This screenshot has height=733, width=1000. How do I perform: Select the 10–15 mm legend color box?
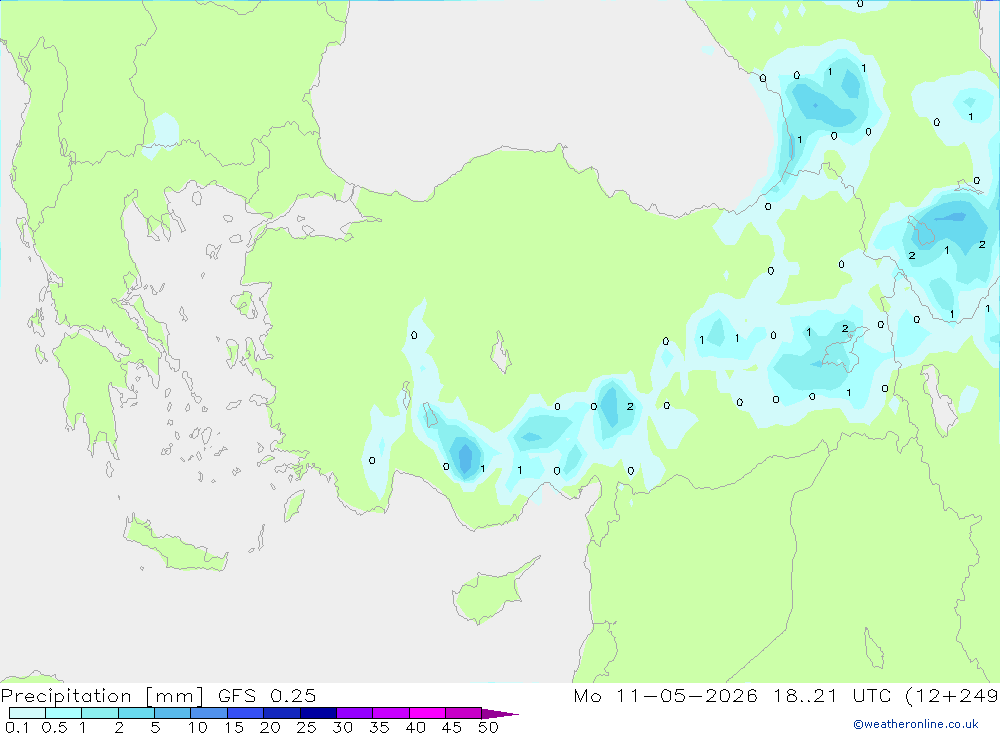tap(209, 713)
